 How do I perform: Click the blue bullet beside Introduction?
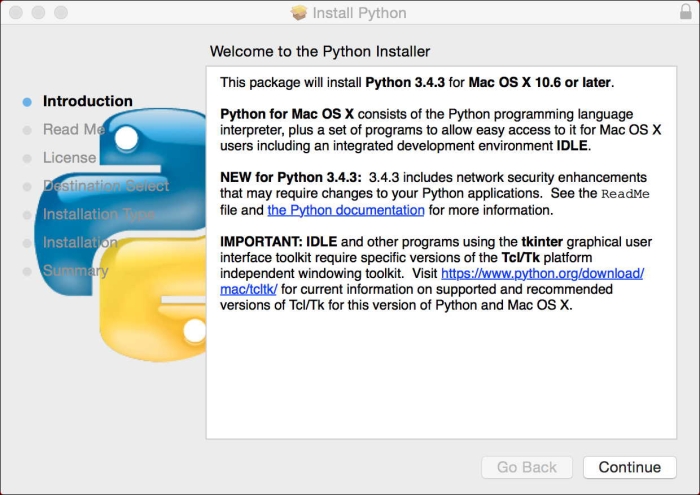coord(27,102)
